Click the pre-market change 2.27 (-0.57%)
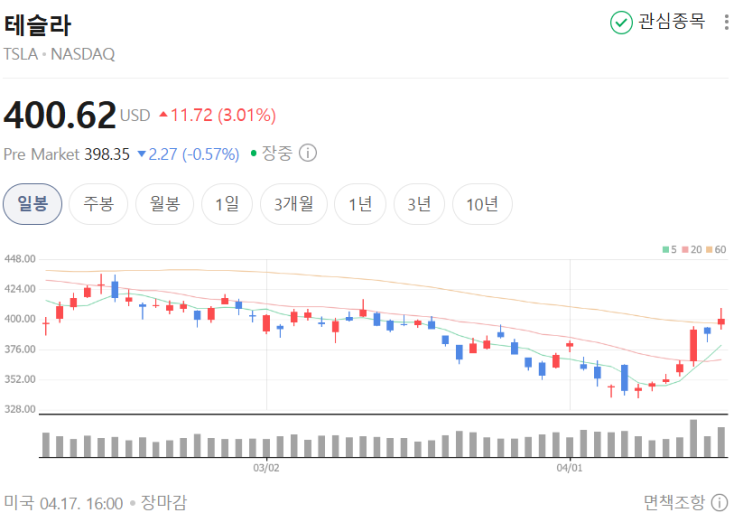 [x=189, y=154]
